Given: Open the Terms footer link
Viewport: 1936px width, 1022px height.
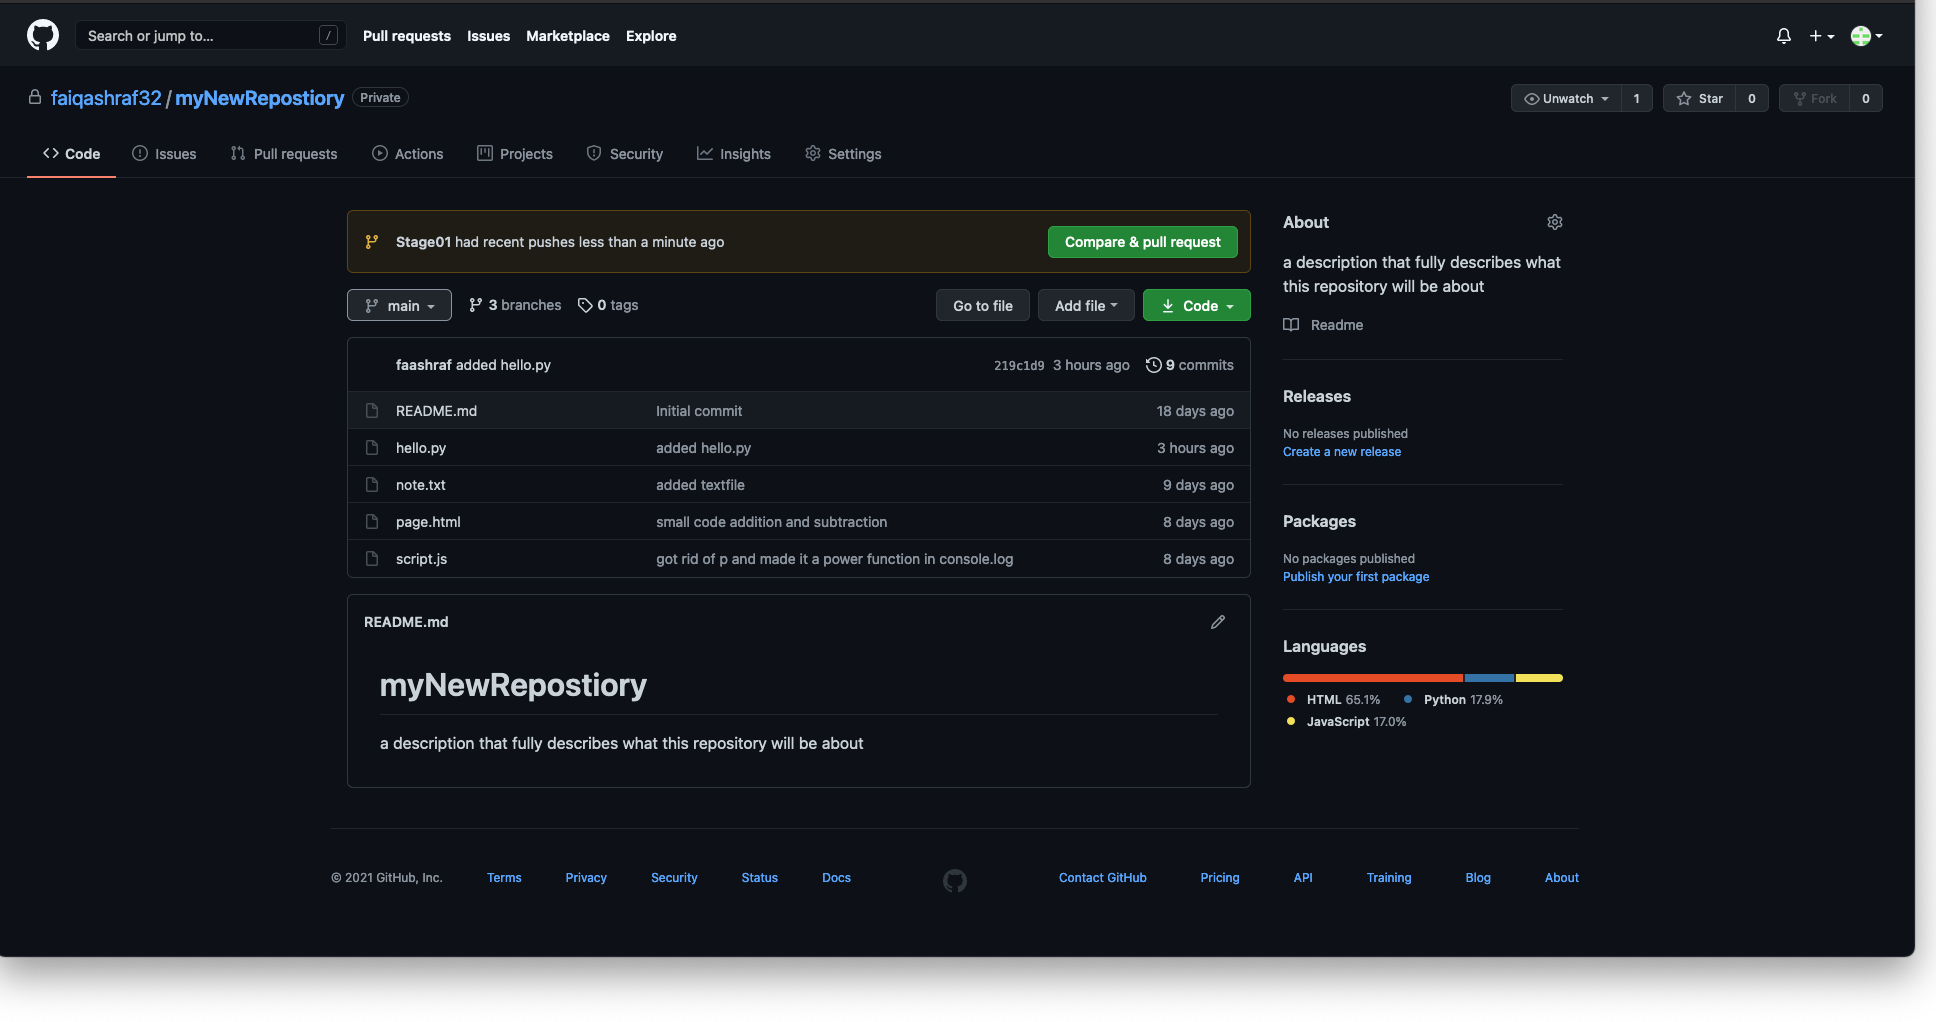Looking at the screenshot, I should tap(504, 878).
